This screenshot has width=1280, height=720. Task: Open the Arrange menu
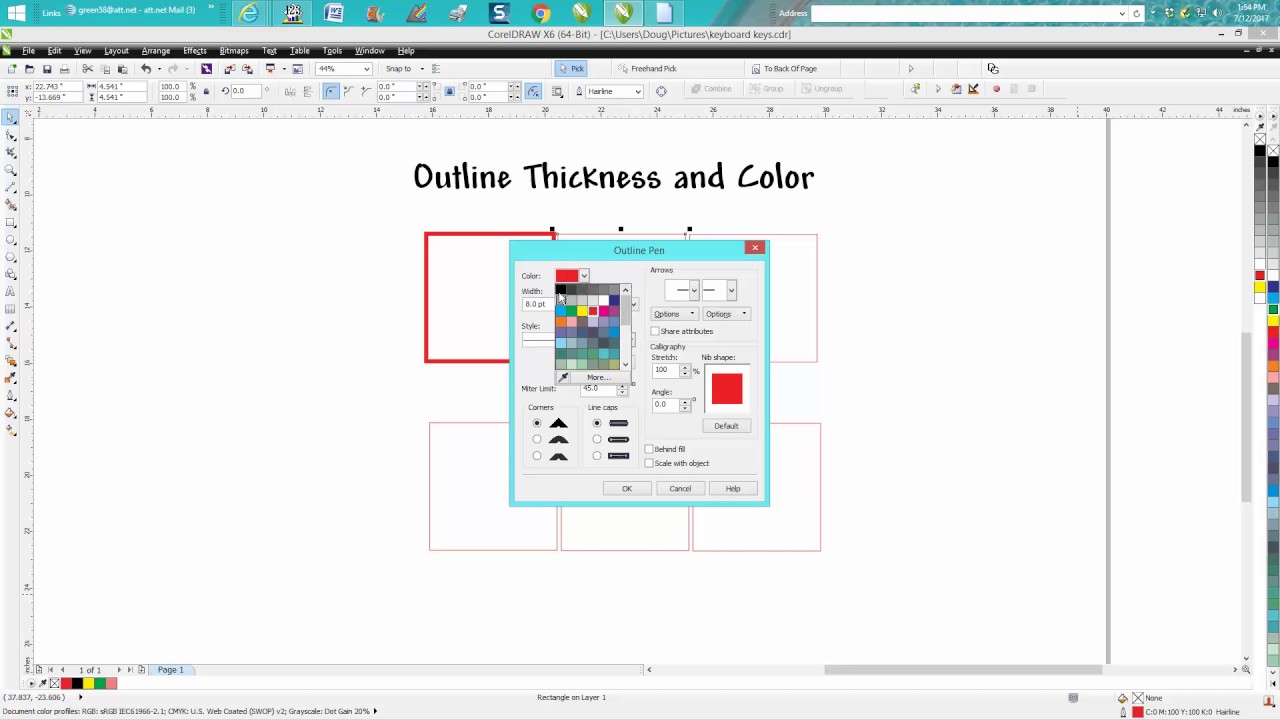point(155,50)
